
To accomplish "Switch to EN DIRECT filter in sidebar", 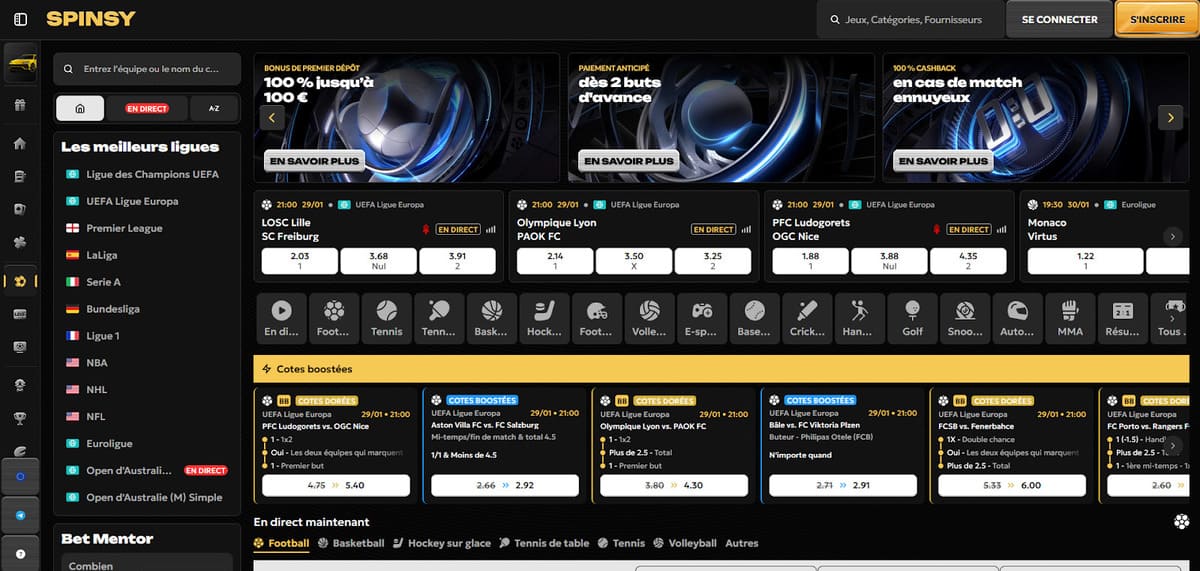I will tap(147, 108).
